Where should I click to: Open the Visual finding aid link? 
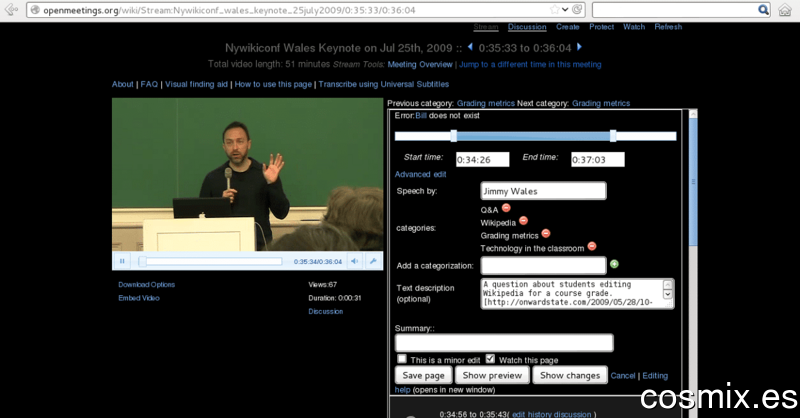(x=196, y=84)
